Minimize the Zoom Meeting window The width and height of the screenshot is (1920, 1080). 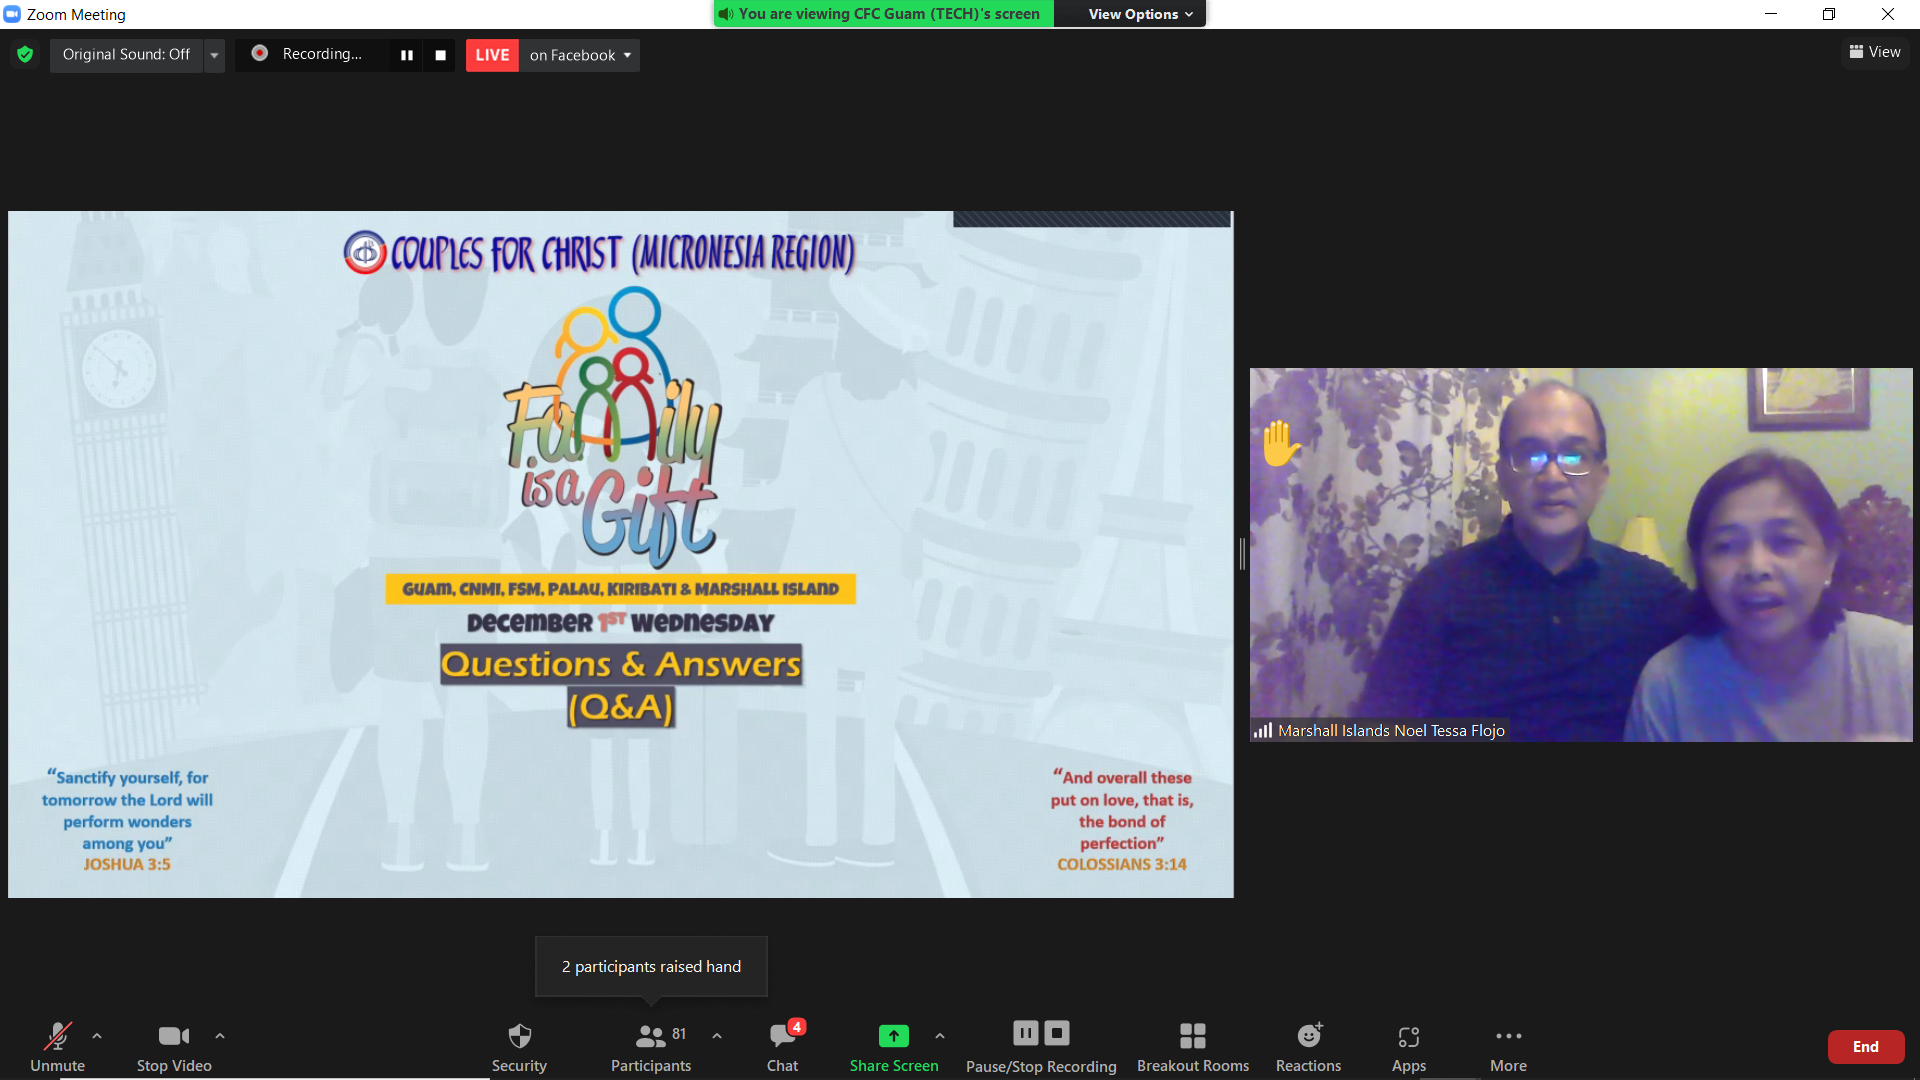pyautogui.click(x=1771, y=14)
